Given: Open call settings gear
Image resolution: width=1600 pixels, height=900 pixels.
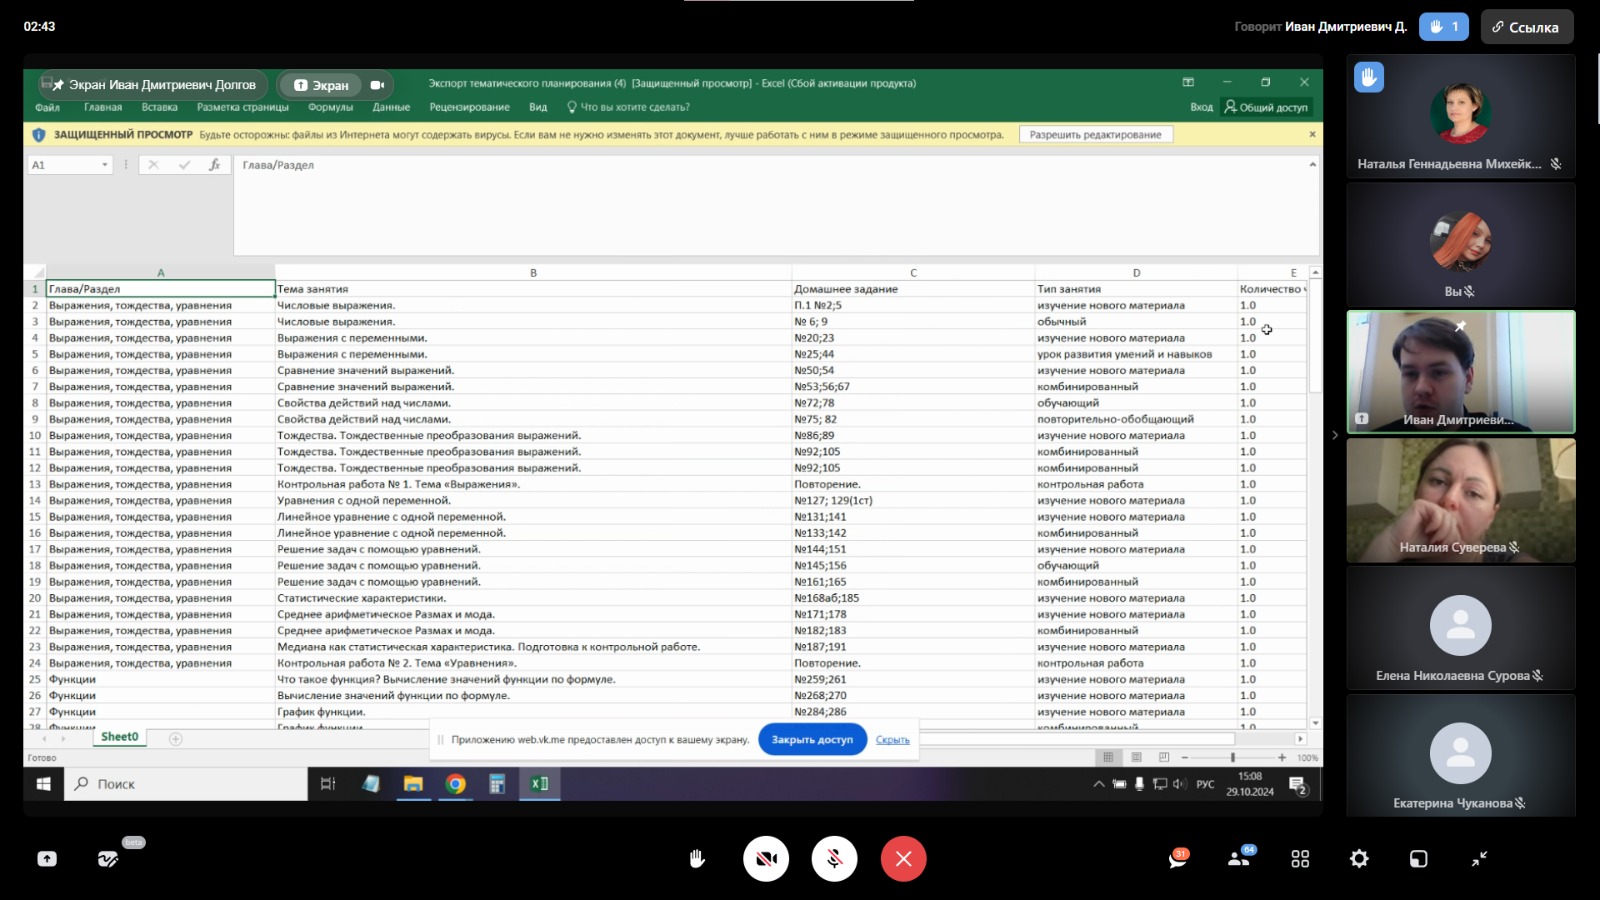Looking at the screenshot, I should point(1359,859).
